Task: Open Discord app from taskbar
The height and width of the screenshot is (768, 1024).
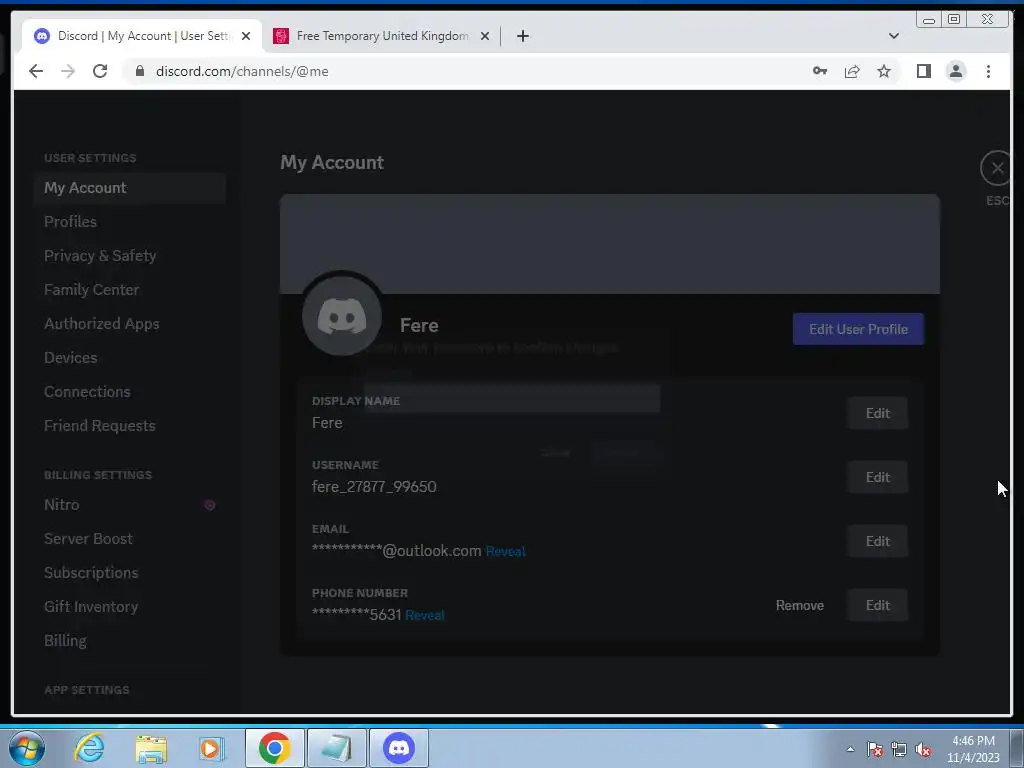Action: pos(399,748)
